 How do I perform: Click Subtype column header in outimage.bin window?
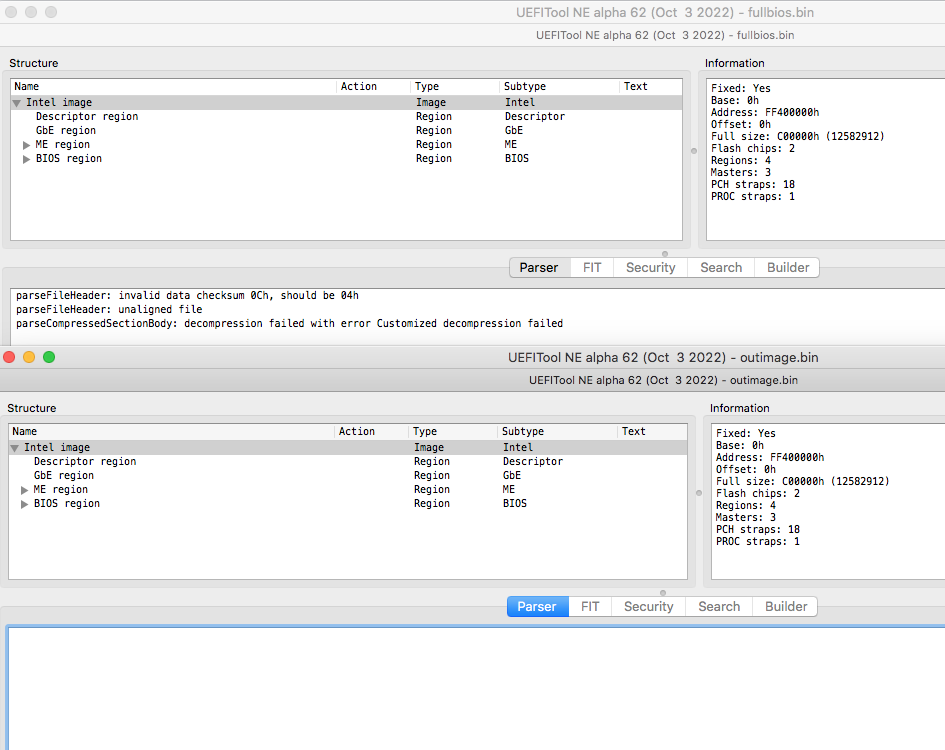[x=557, y=431]
